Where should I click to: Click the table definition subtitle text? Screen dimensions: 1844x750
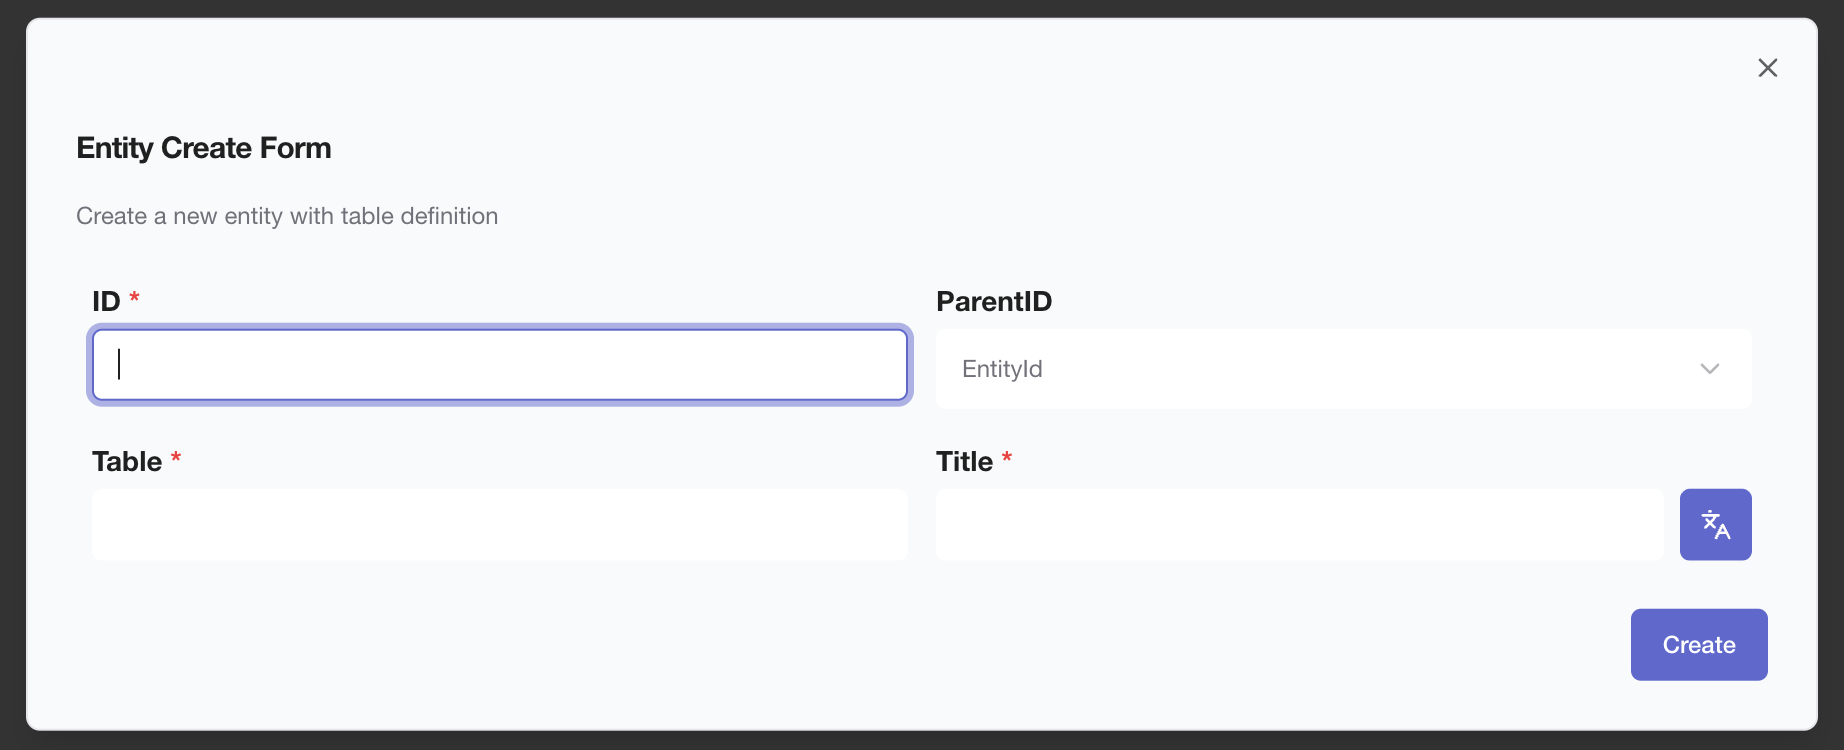point(287,216)
